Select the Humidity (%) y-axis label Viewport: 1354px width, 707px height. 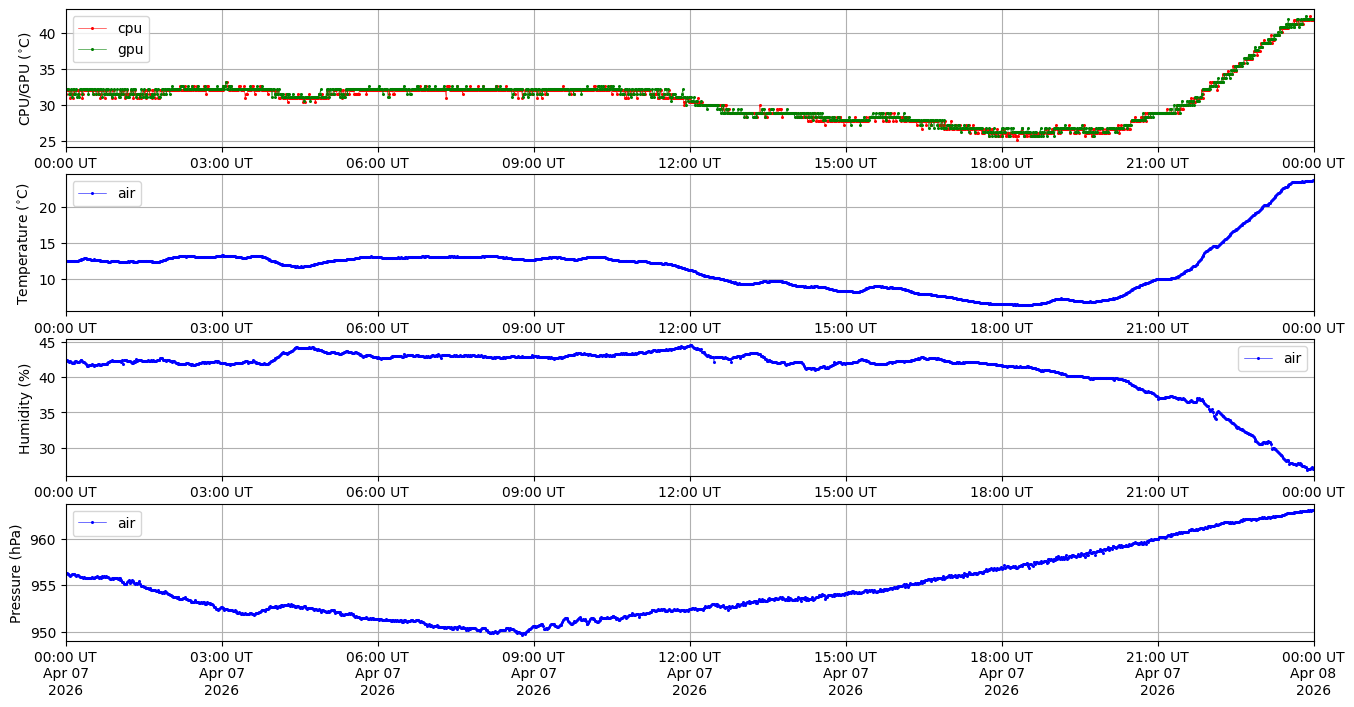coord(25,408)
